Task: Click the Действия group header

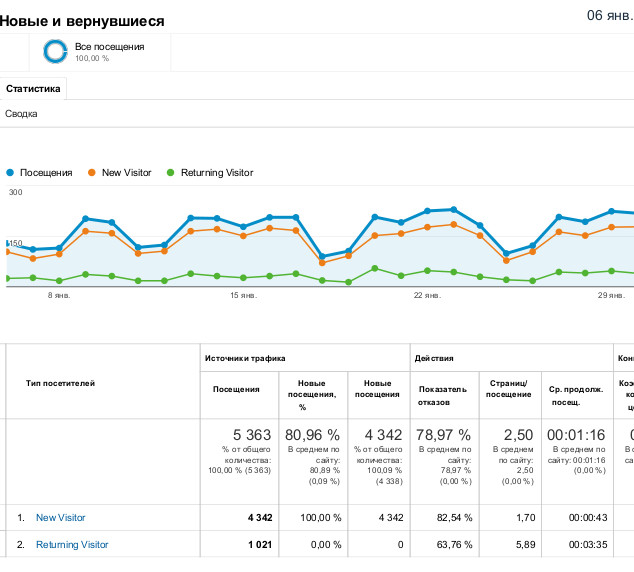Action: 434,358
